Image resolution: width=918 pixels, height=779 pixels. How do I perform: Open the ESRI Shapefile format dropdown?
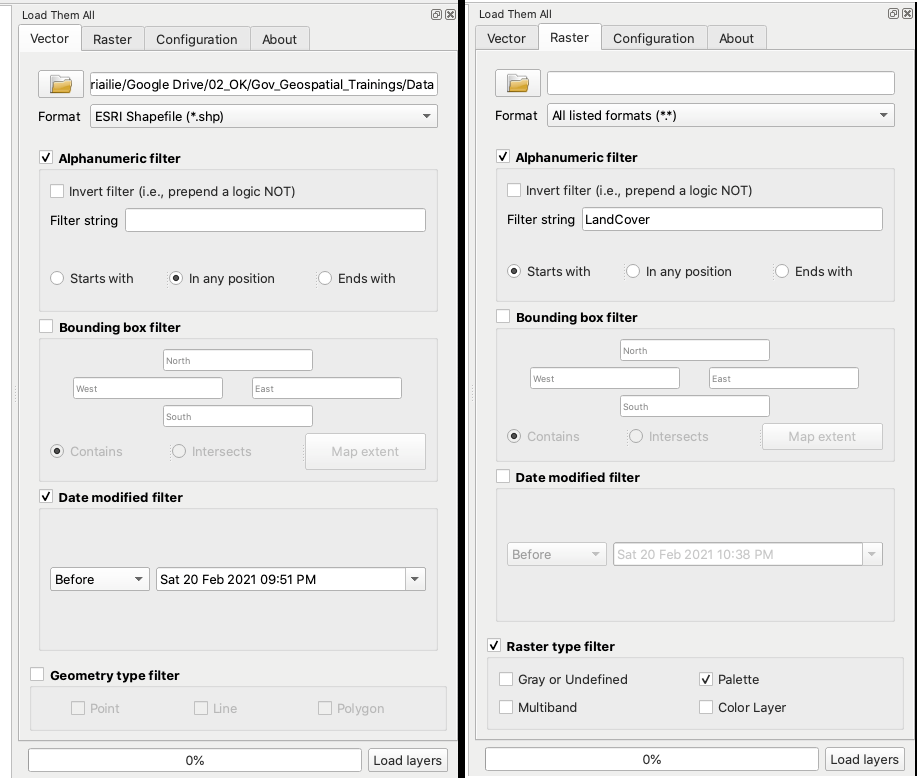coord(264,116)
